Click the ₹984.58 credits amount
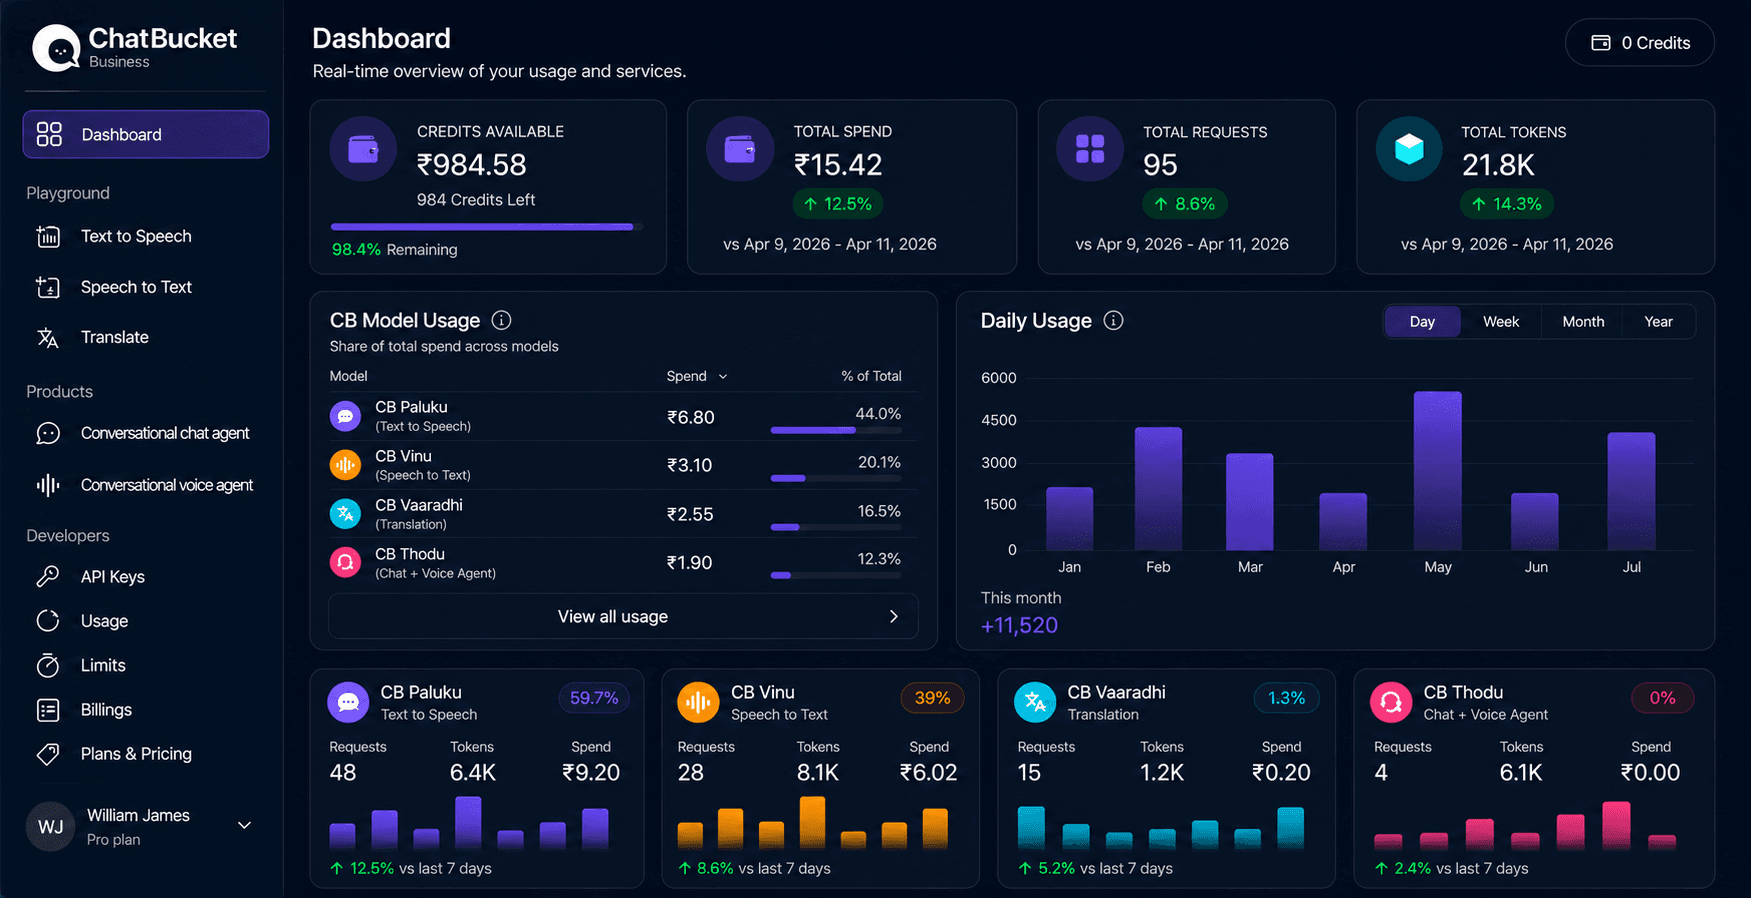Screen dimensions: 1751x898 (471, 165)
